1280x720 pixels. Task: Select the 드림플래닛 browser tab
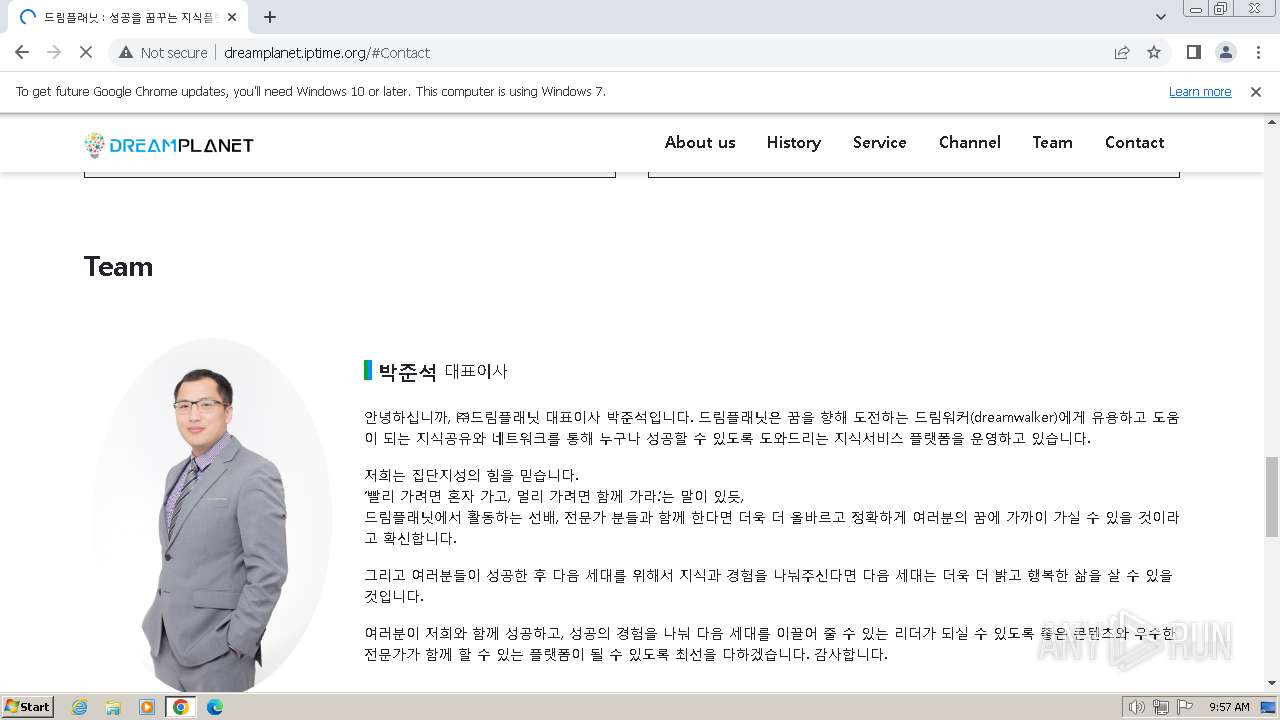pyautogui.click(x=125, y=17)
